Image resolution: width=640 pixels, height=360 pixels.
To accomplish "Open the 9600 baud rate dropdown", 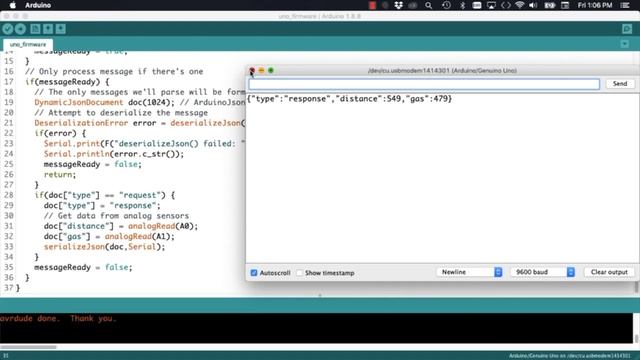I will tap(543, 272).
